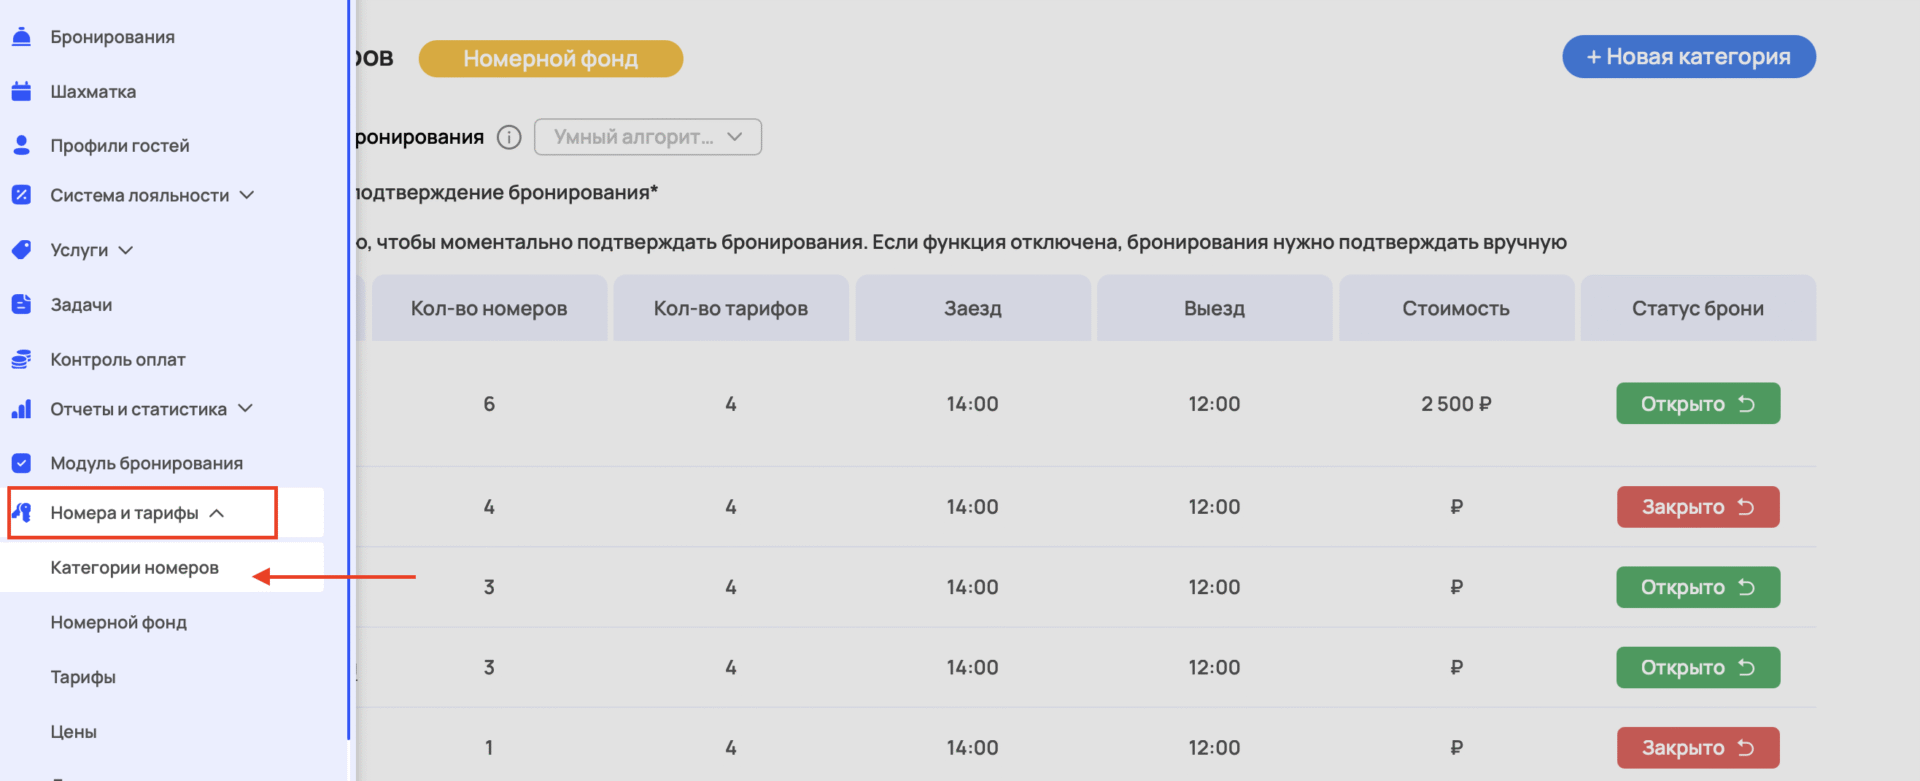This screenshot has width=1920, height=781.
Task: Toggle the first row's Открыто booking status
Action: (x=1697, y=404)
